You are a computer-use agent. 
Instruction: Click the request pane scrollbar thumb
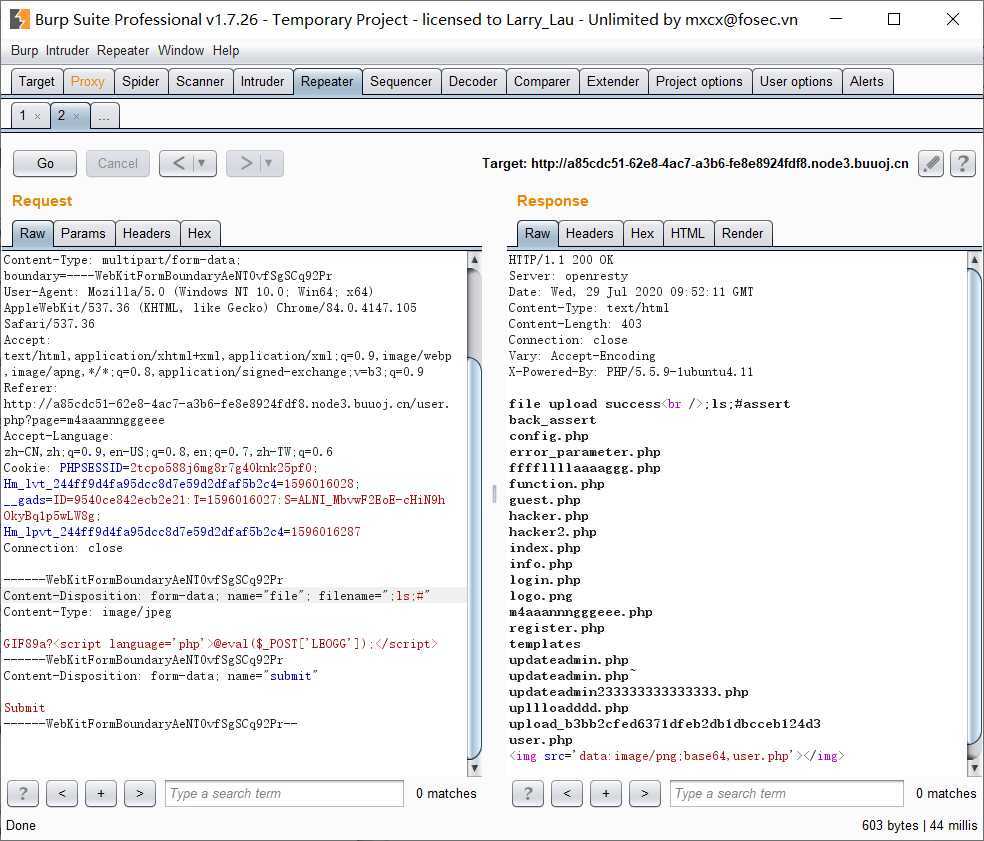pos(474,558)
